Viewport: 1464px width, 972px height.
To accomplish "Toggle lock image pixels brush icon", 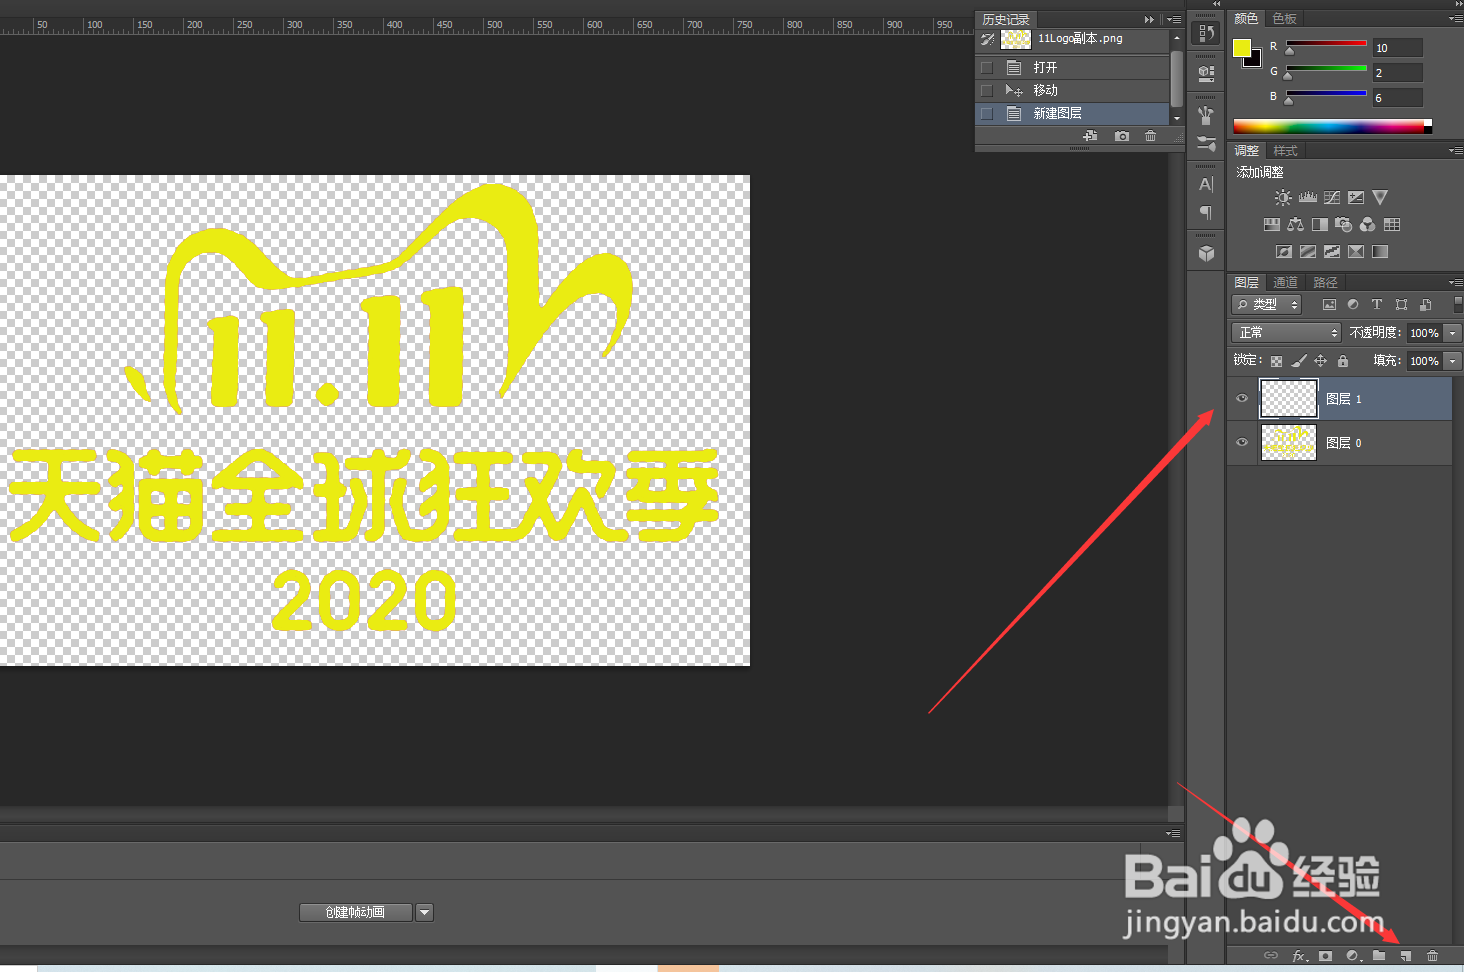I will [x=1298, y=361].
